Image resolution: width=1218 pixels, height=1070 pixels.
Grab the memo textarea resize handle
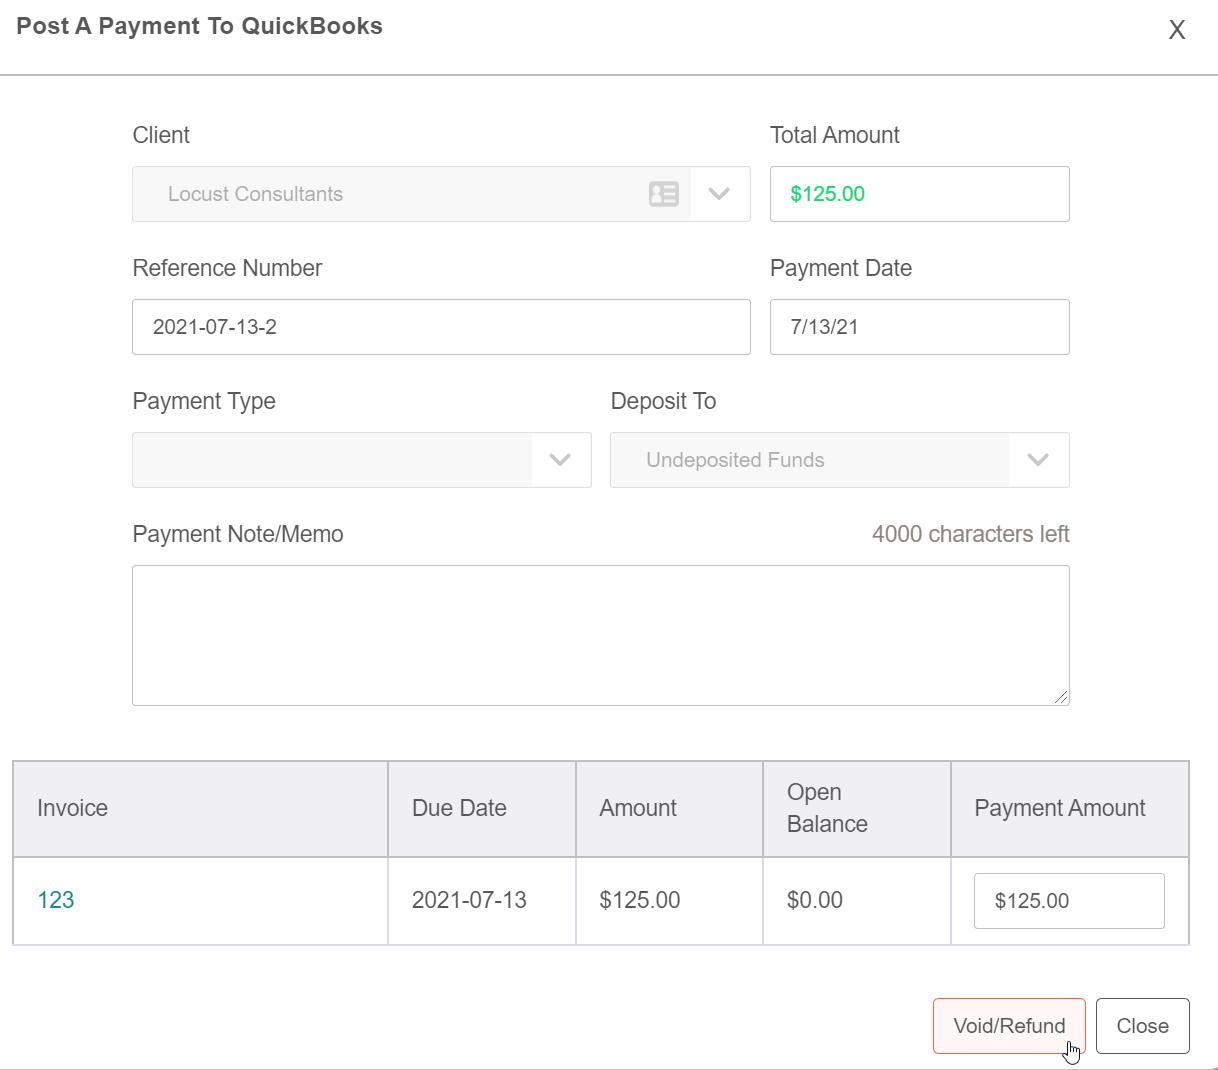[1061, 697]
